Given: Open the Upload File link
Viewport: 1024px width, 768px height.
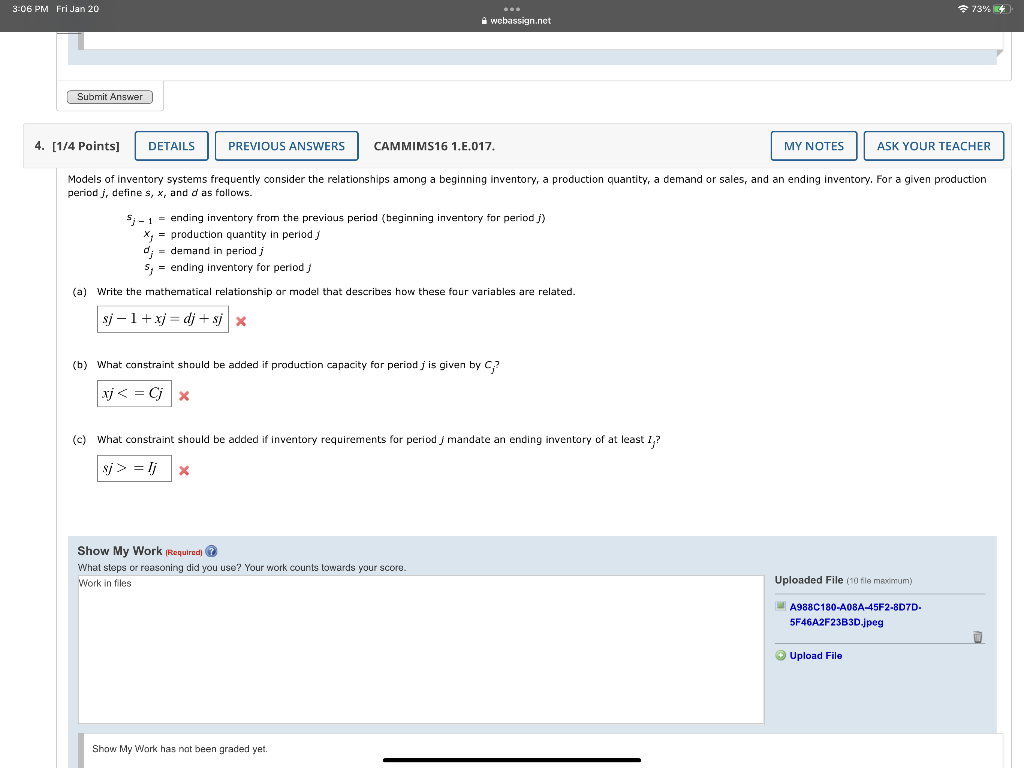Looking at the screenshot, I should pos(814,655).
